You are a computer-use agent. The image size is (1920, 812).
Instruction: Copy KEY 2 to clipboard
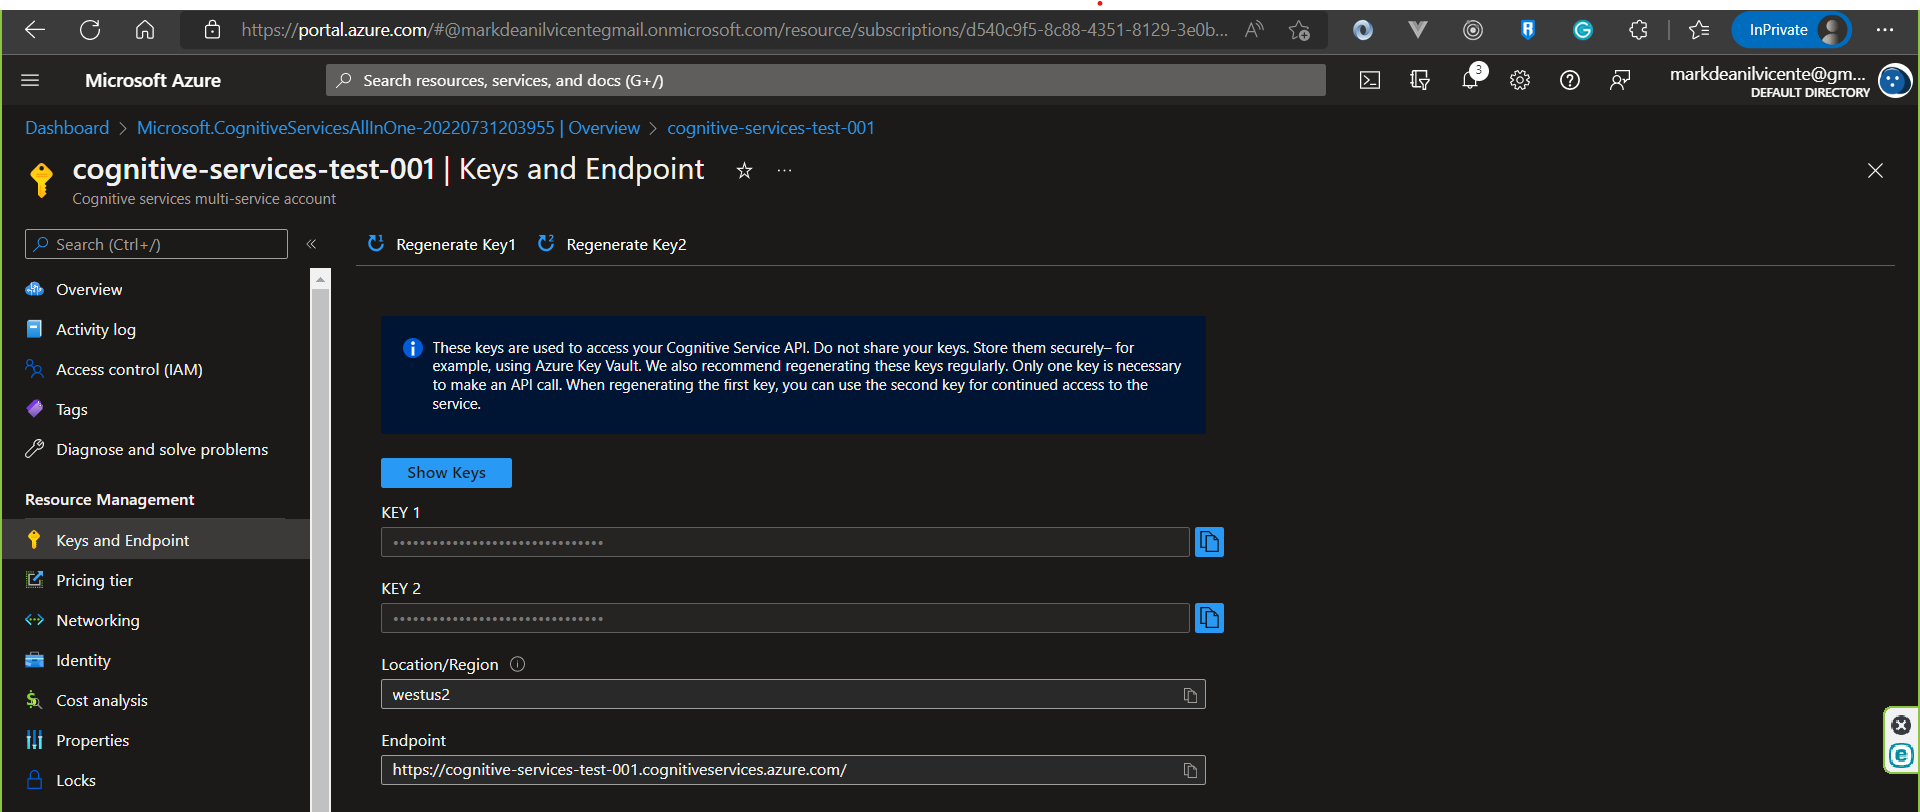[x=1209, y=618]
